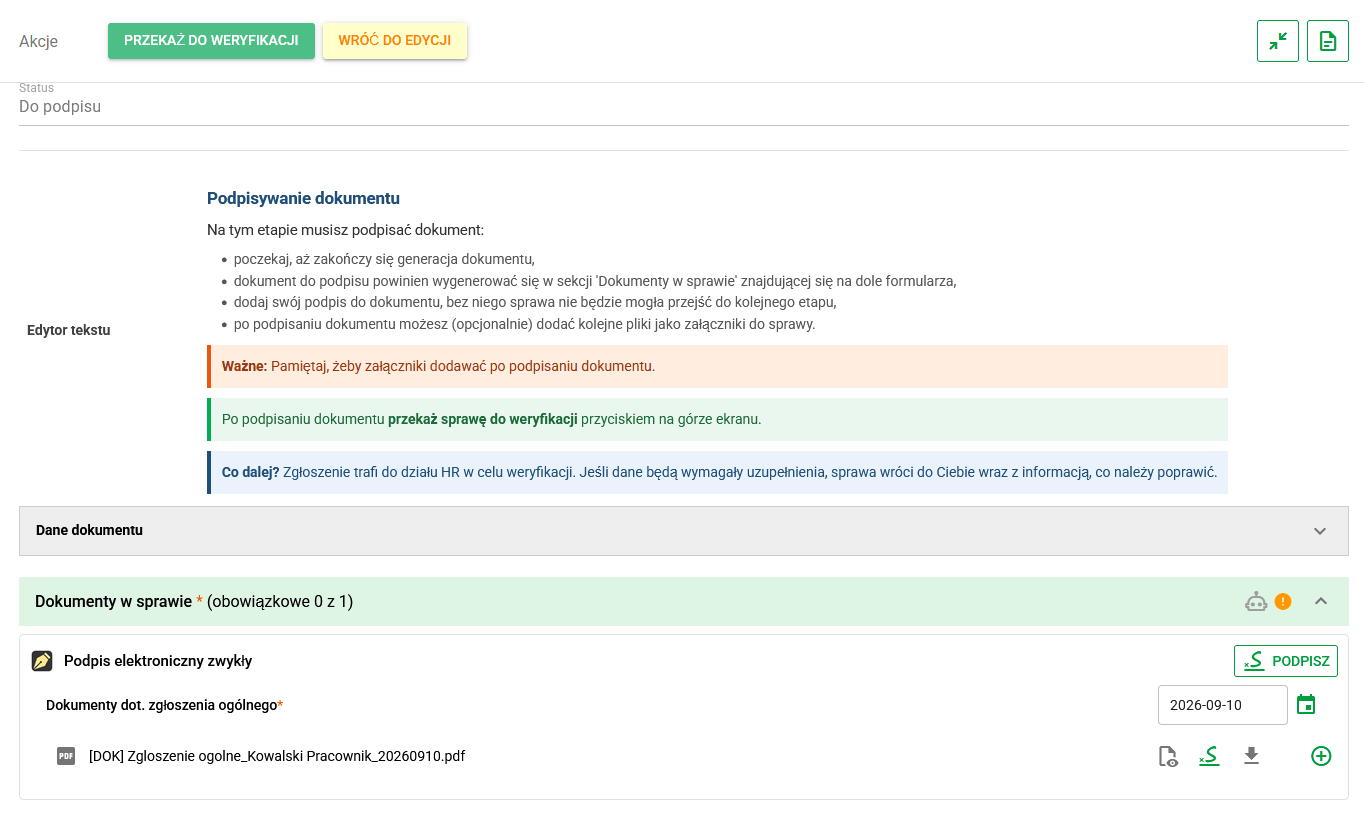Expand the Dane dokumentu section
The height and width of the screenshot is (823, 1364).
(1320, 531)
